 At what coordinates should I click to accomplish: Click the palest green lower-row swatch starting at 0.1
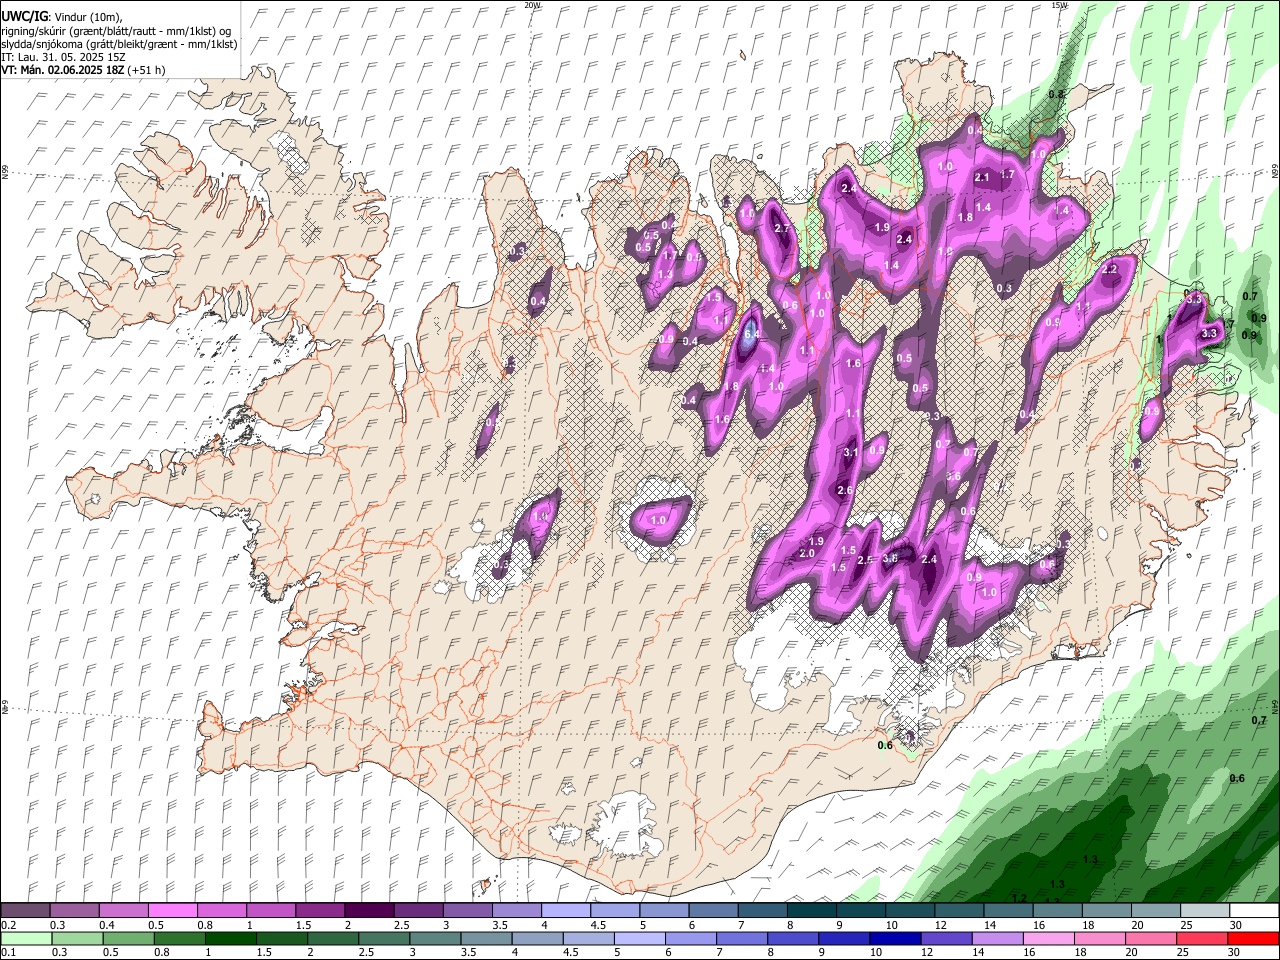pyautogui.click(x=26, y=939)
